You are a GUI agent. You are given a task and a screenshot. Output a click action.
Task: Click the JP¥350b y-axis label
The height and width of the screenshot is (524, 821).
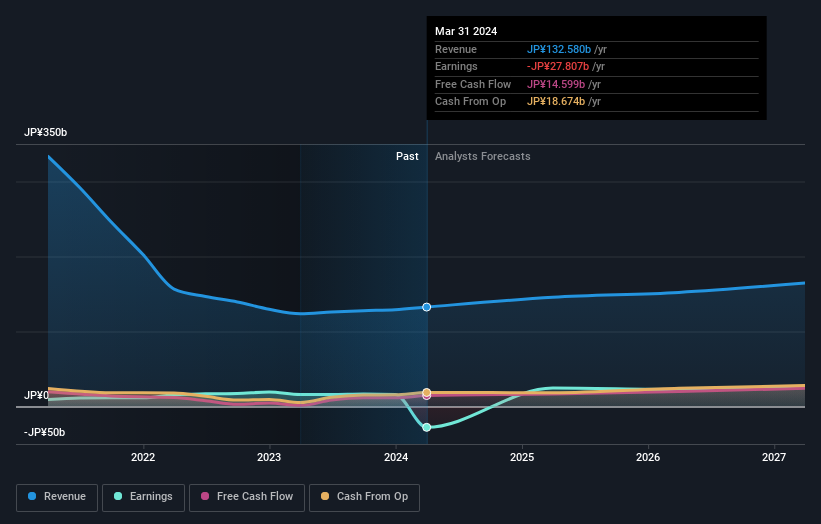(x=46, y=132)
